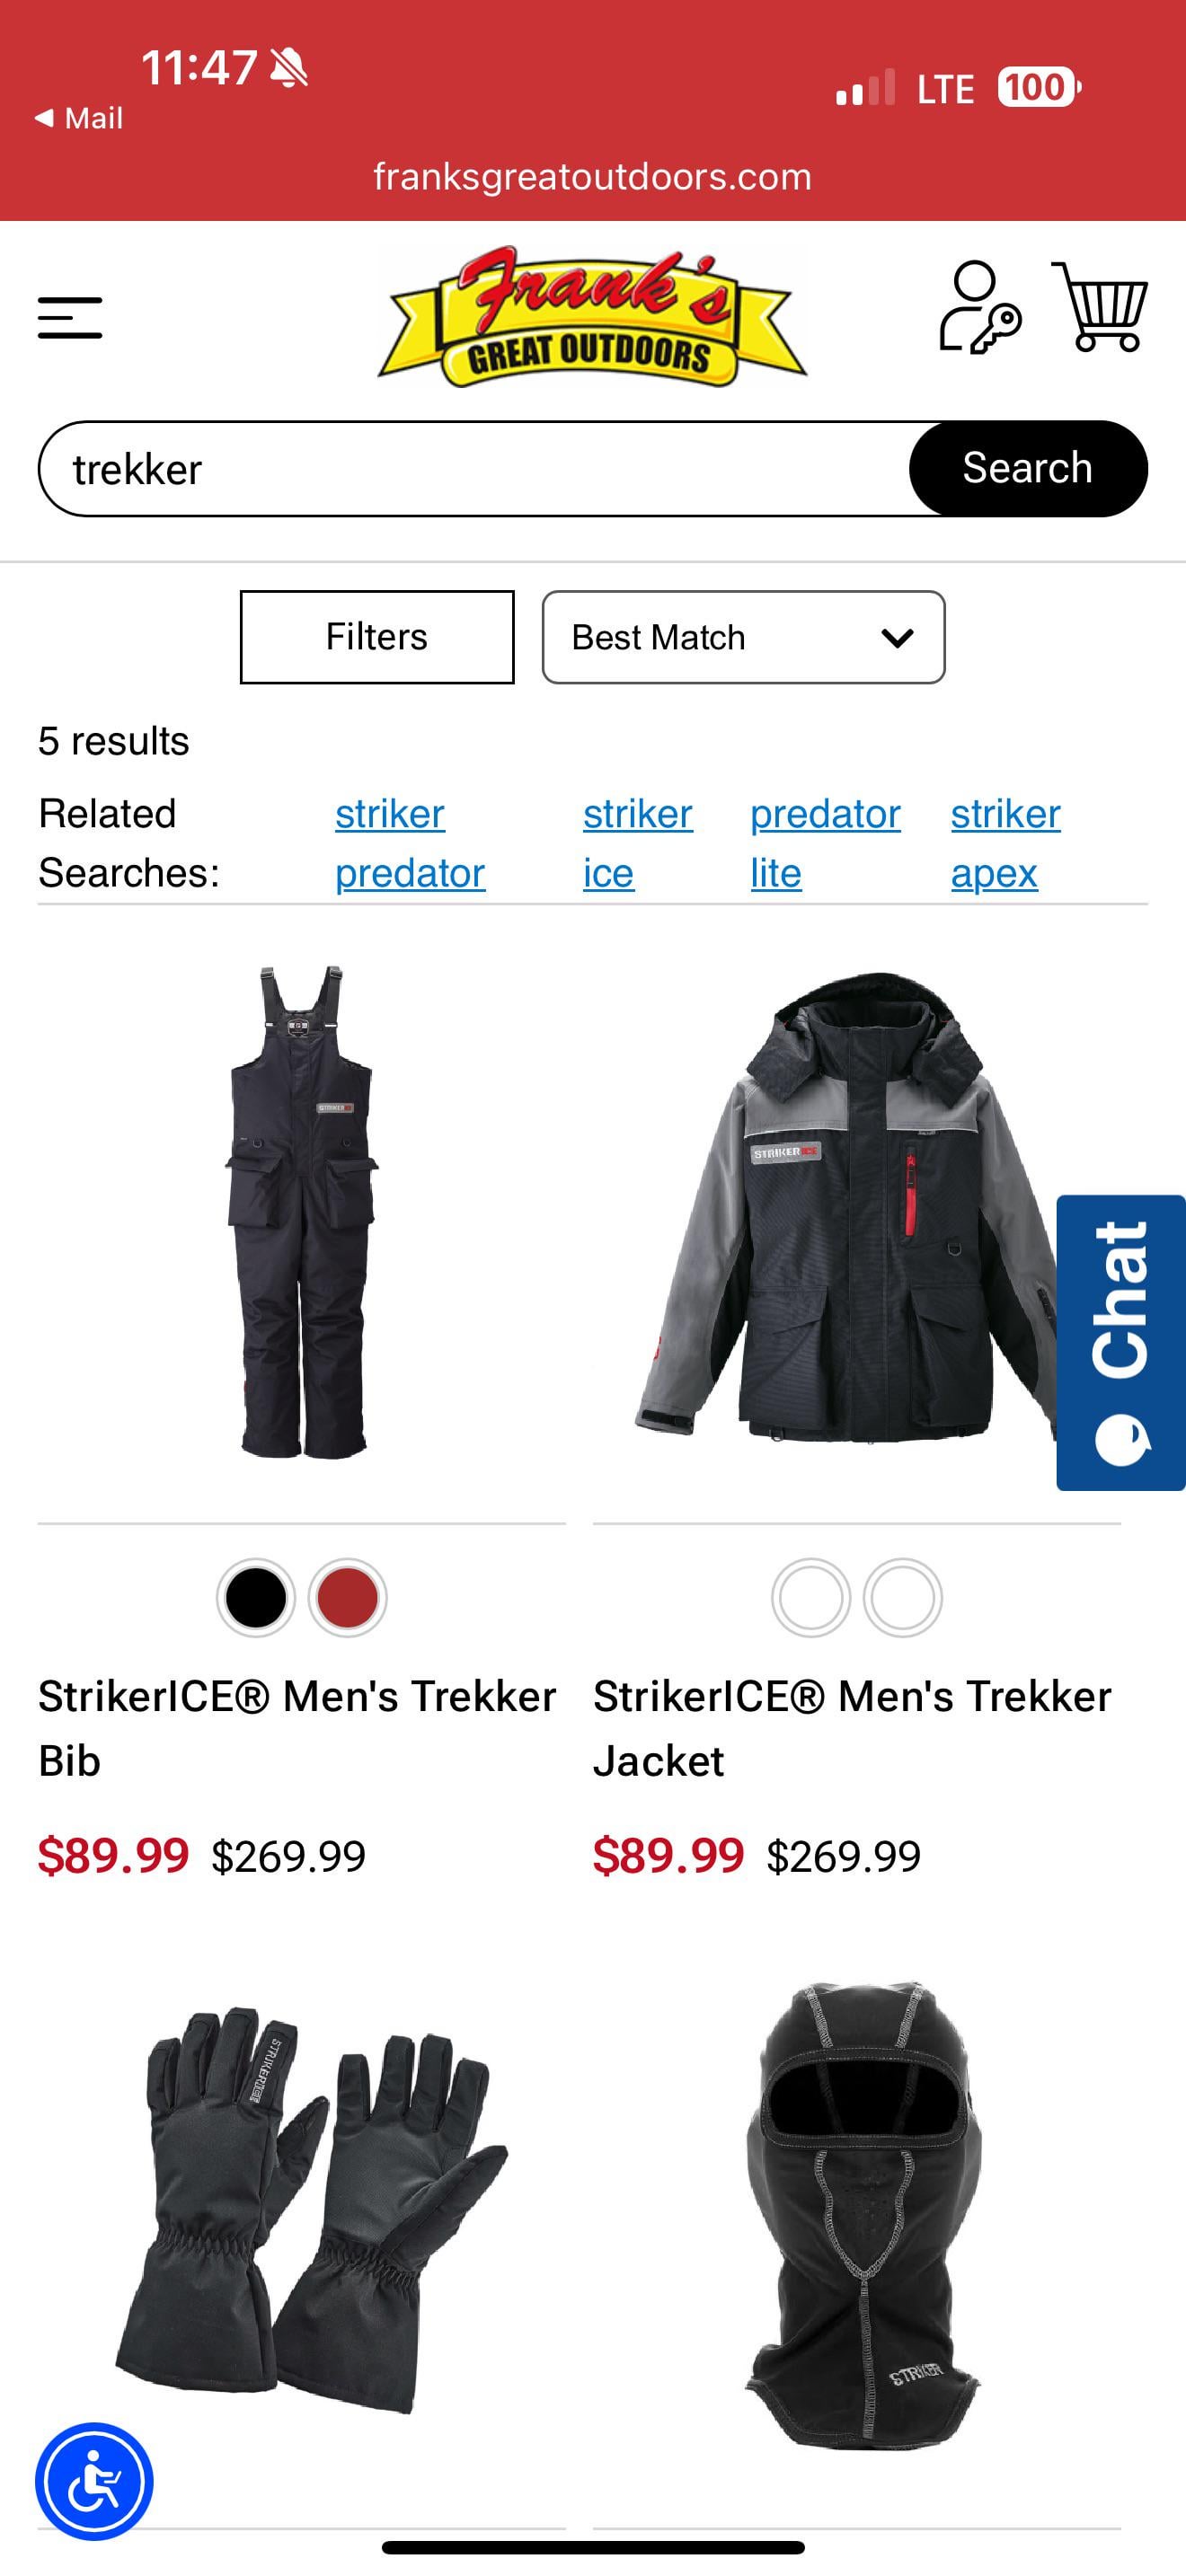Screen dimensions: 1186x2576
Task: Tap the Mail back arrow
Action: 78,118
